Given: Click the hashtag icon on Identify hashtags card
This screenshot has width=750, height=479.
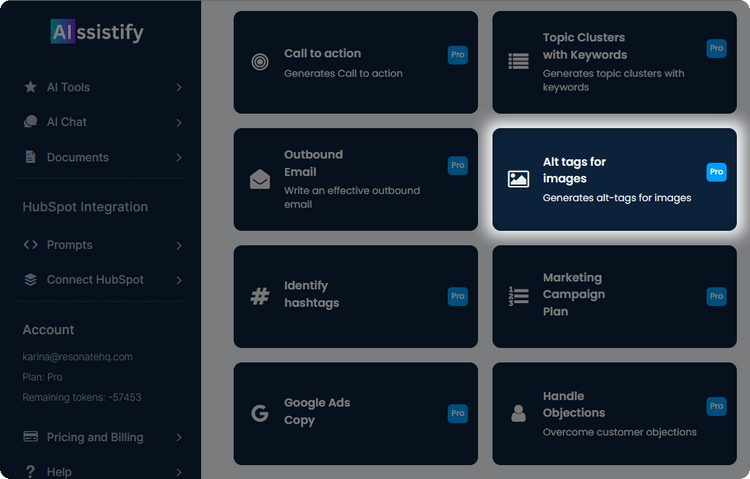Looking at the screenshot, I should tap(260, 296).
